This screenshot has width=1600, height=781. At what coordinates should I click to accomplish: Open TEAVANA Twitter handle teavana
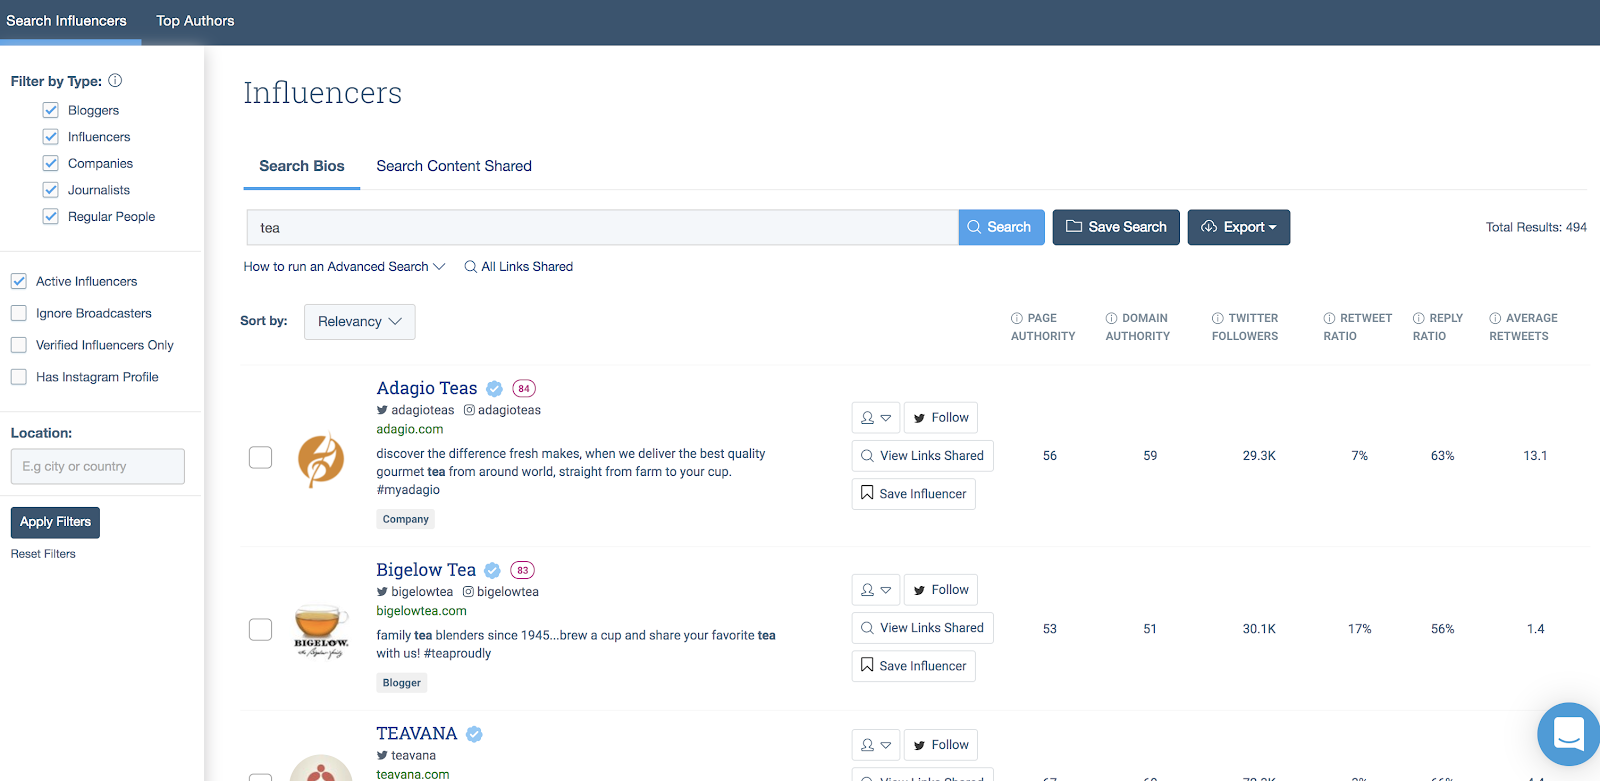tap(406, 756)
